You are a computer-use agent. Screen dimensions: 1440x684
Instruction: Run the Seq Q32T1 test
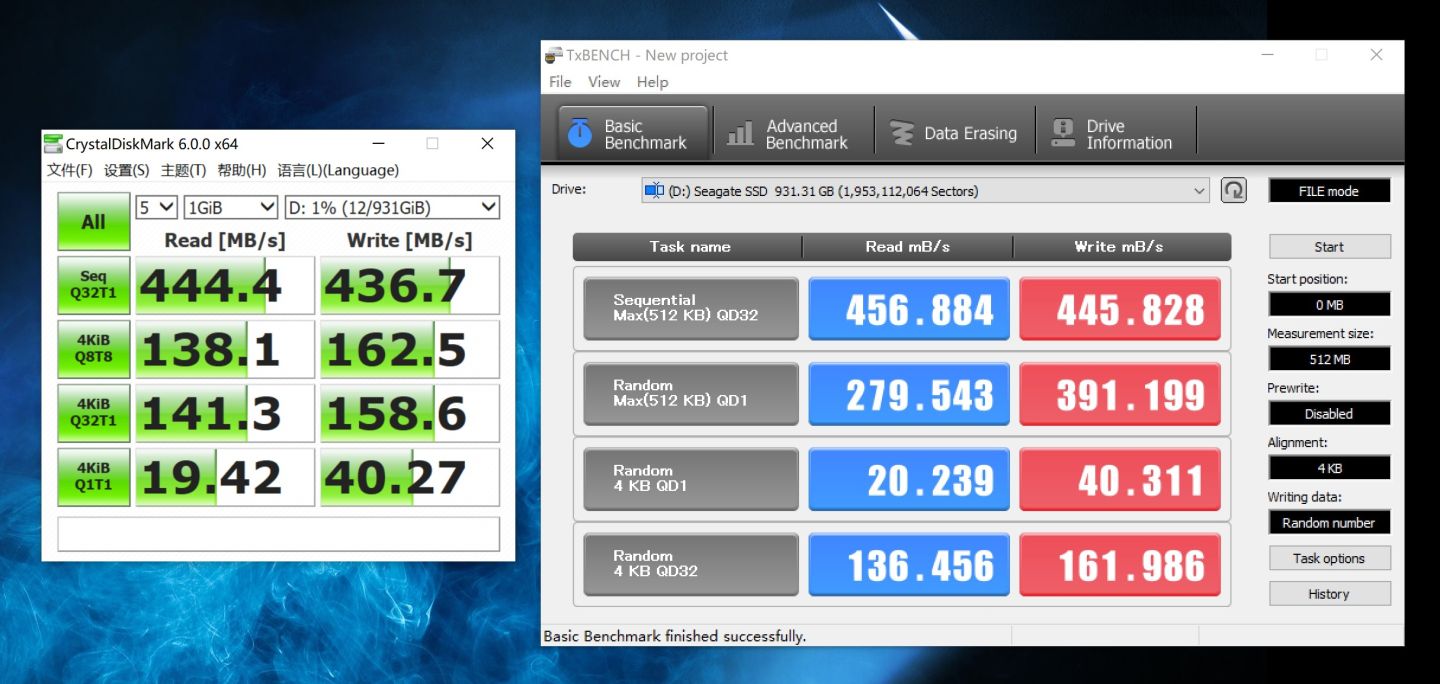click(93, 285)
